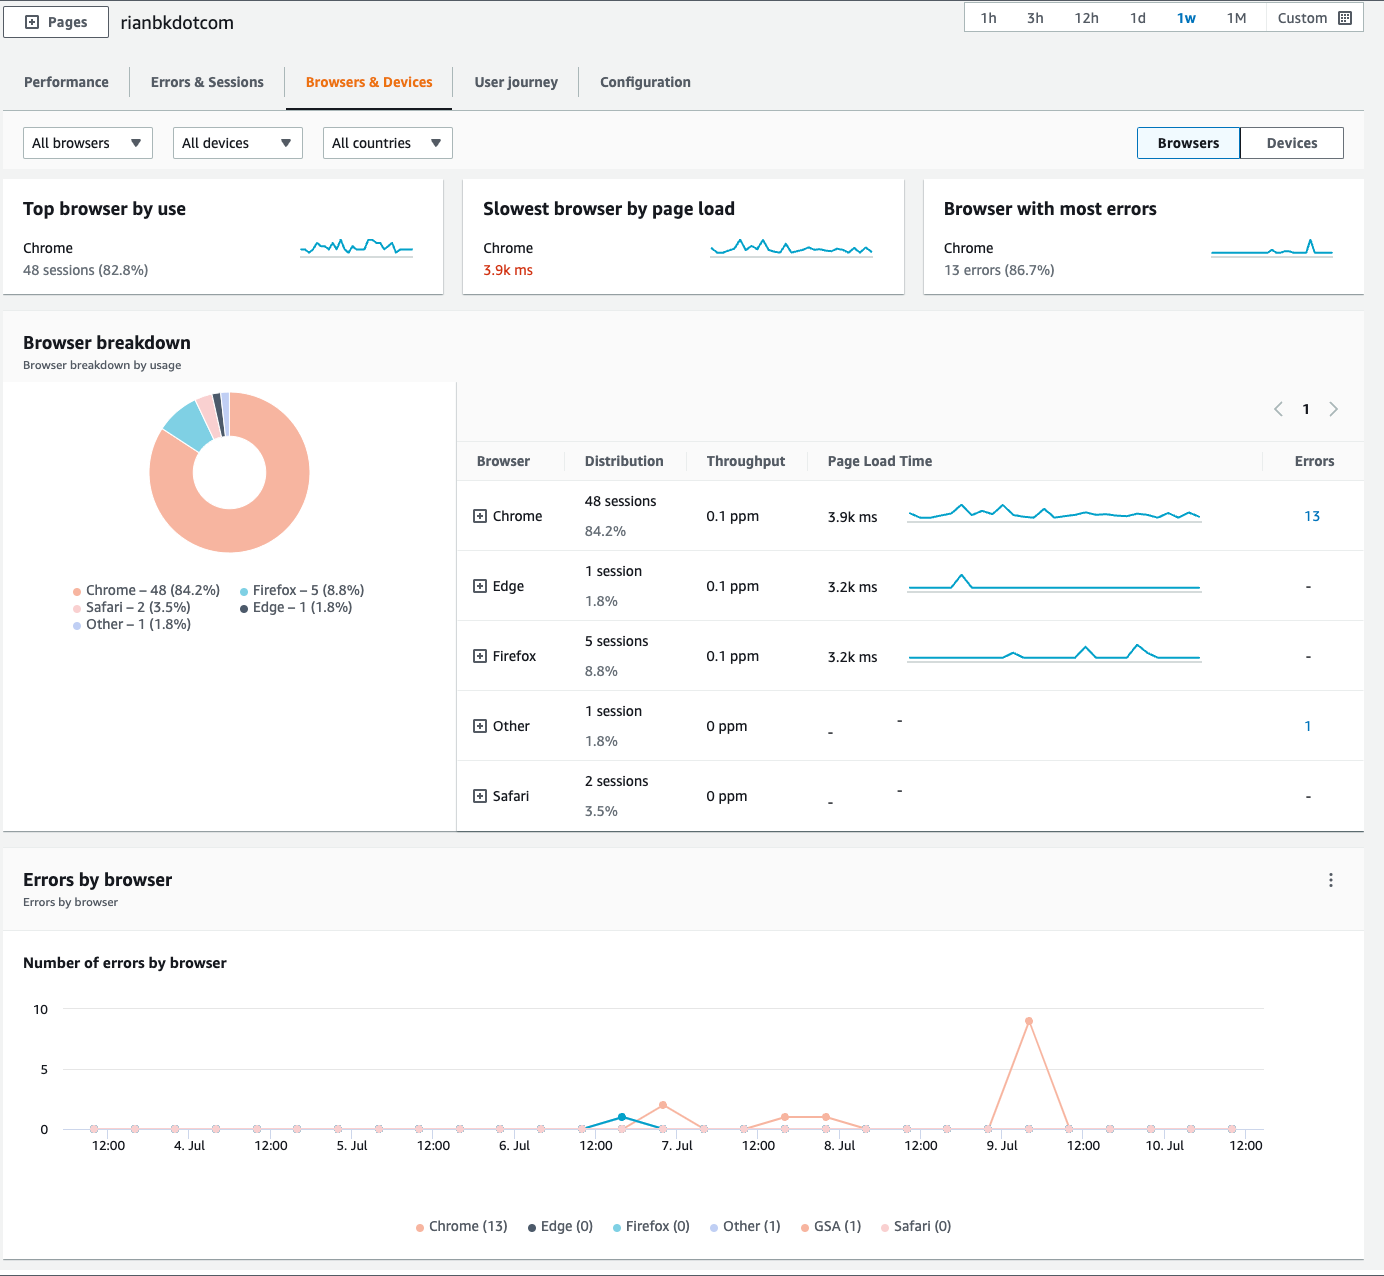The width and height of the screenshot is (1384, 1276).
Task: Expand the Safari row plus icon
Action: point(480,796)
